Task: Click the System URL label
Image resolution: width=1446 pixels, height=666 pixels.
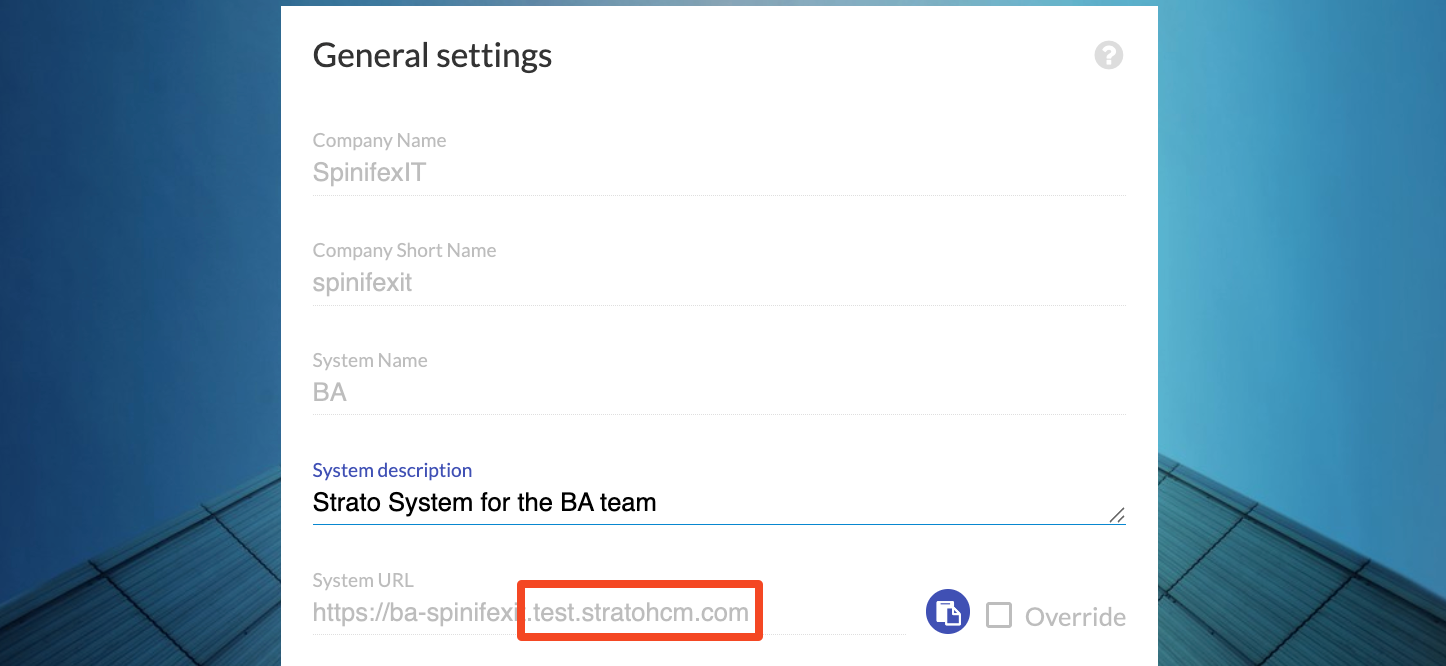Action: click(363, 580)
